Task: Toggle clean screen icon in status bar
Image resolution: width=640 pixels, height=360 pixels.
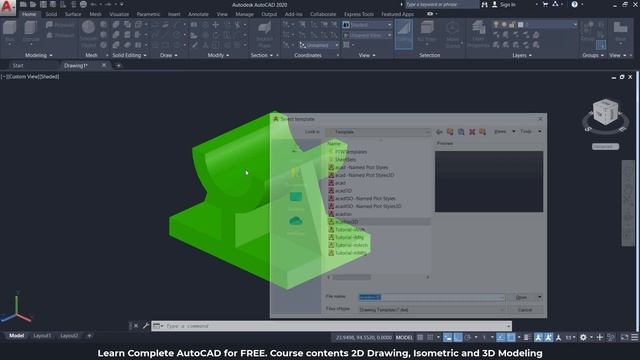Action: pos(624,337)
